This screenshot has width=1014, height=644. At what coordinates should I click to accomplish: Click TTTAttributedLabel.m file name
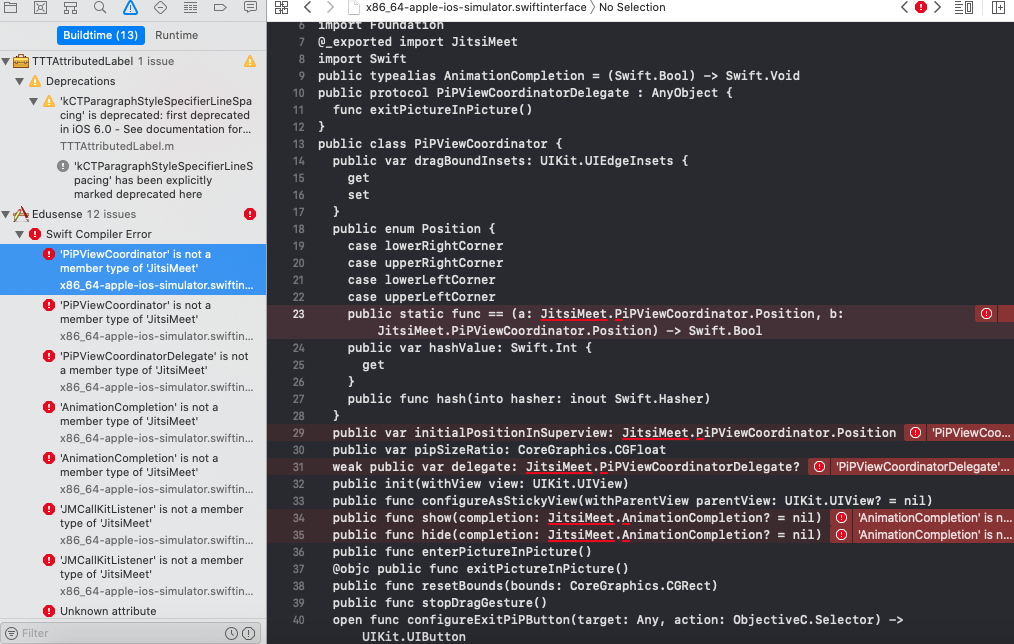tap(116, 146)
